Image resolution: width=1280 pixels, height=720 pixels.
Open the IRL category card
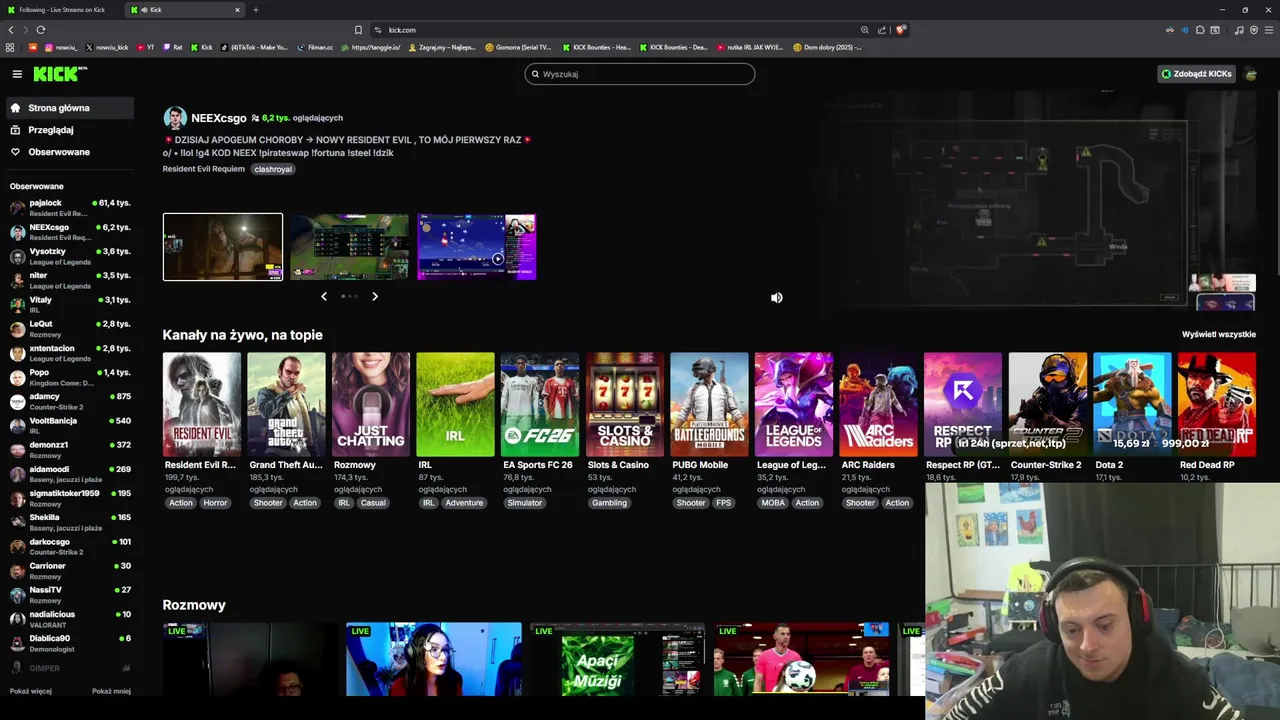(x=455, y=404)
